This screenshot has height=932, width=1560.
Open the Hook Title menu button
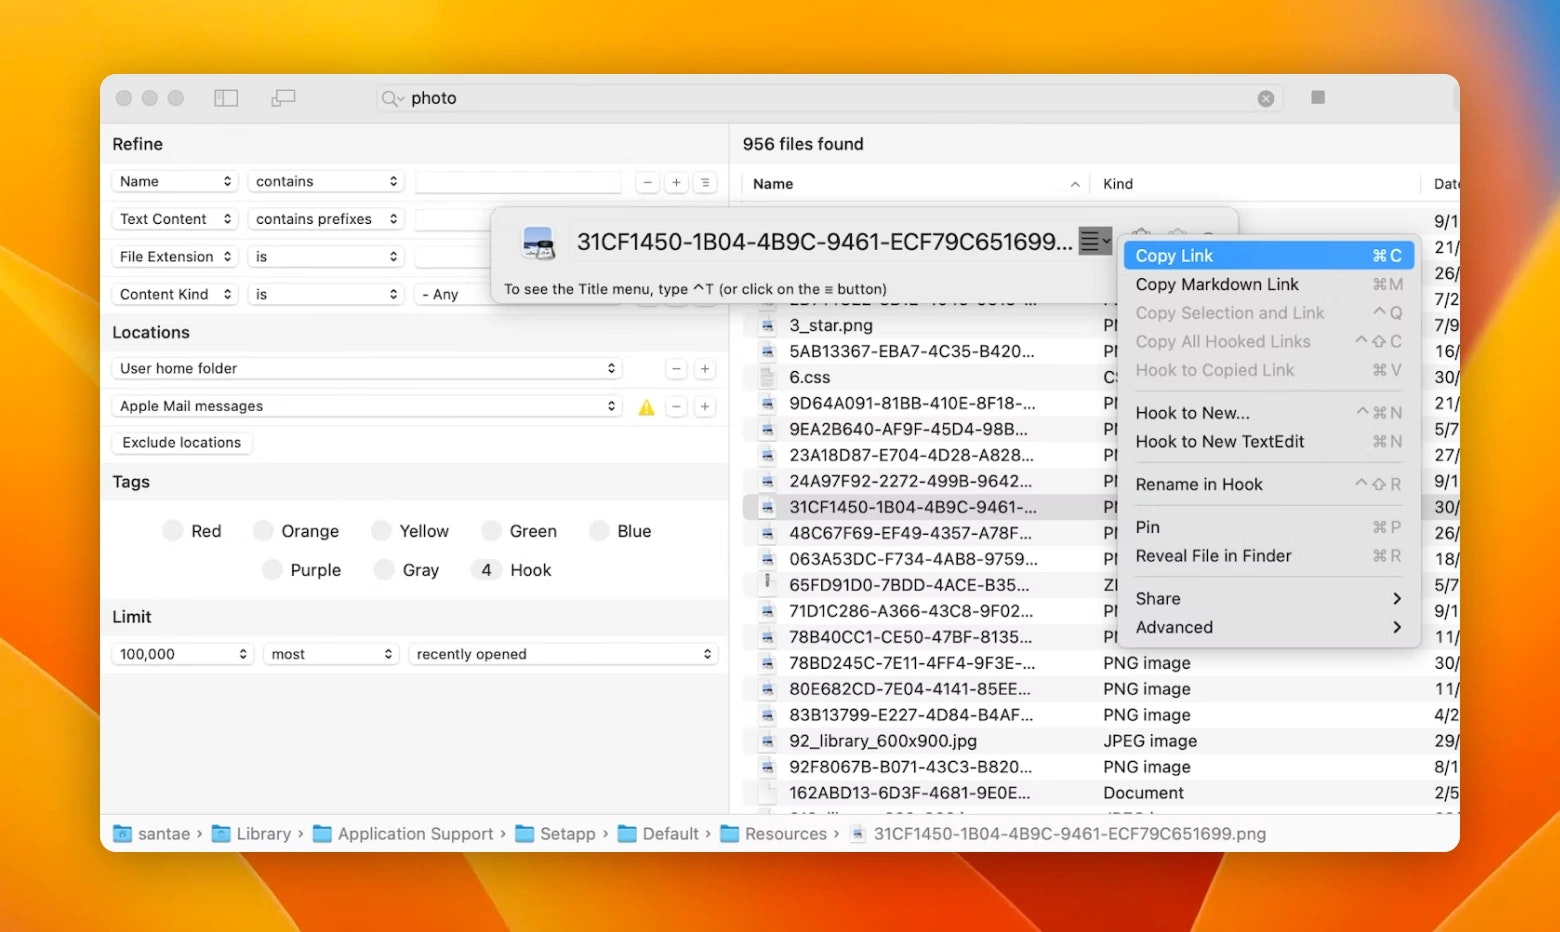(x=1095, y=241)
